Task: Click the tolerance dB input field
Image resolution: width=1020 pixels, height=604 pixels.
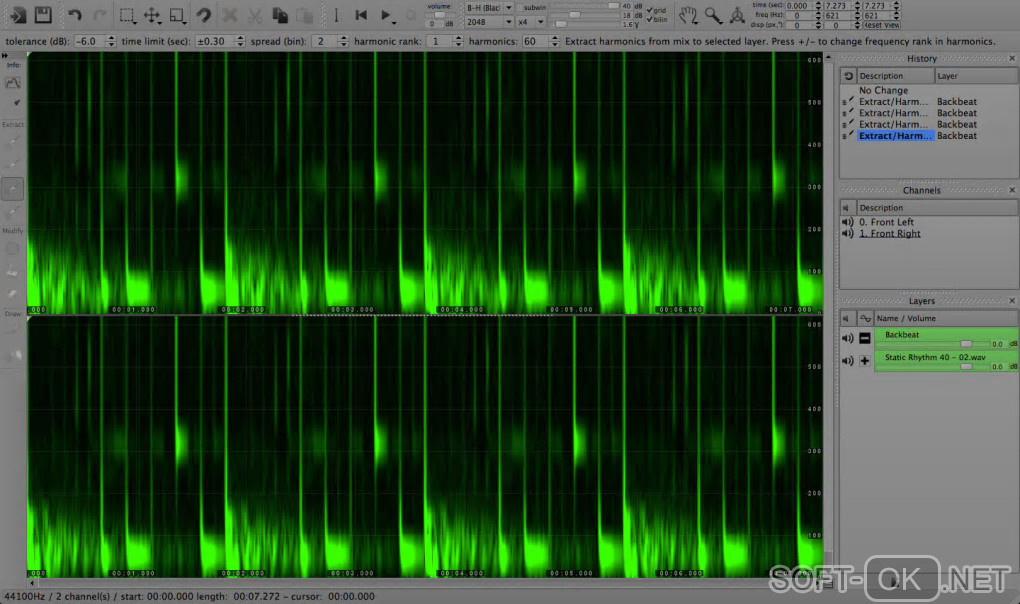Action: [90, 41]
